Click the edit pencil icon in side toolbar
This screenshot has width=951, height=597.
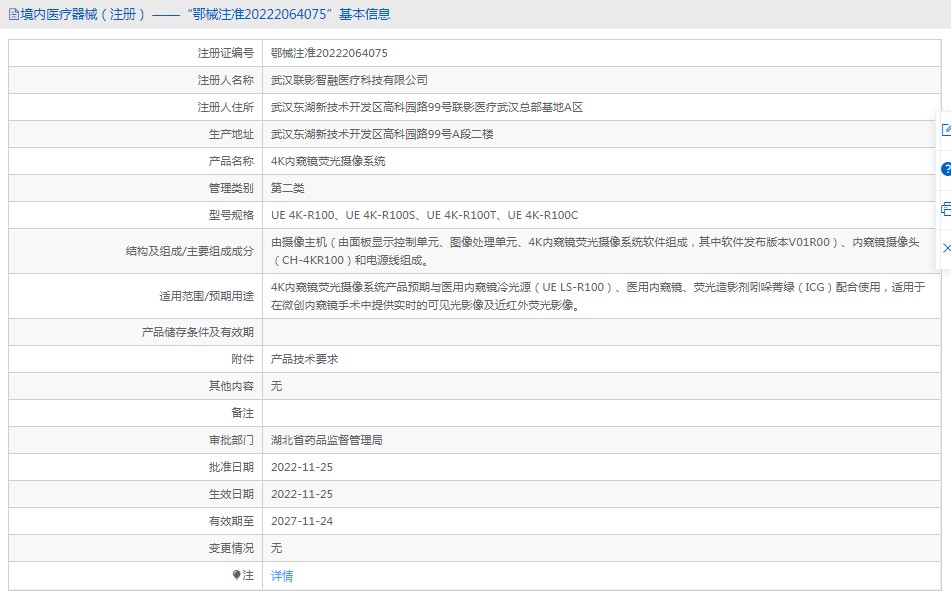946,130
